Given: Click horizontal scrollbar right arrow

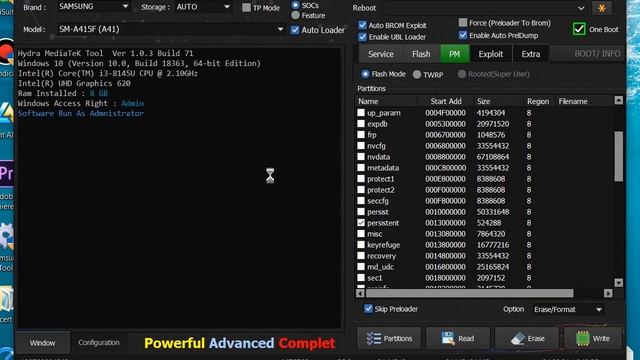Looking at the screenshot, I should click(x=608, y=293).
